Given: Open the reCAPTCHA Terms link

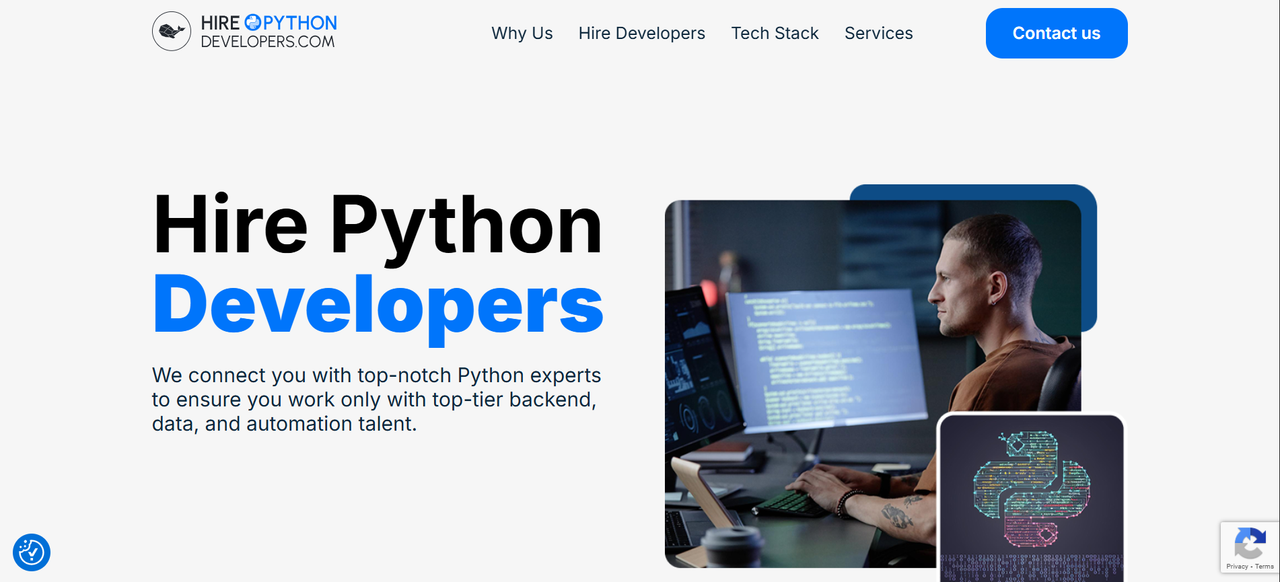Looking at the screenshot, I should 1264,567.
